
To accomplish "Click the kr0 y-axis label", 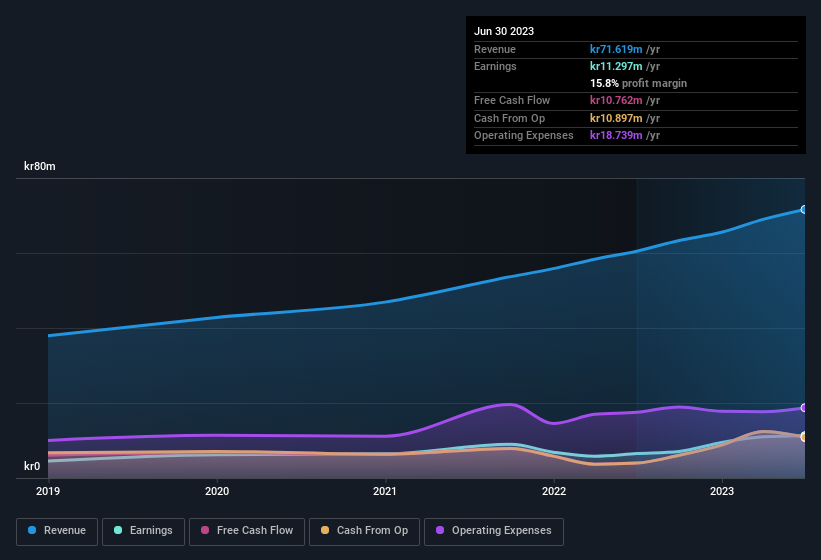I will (32, 466).
